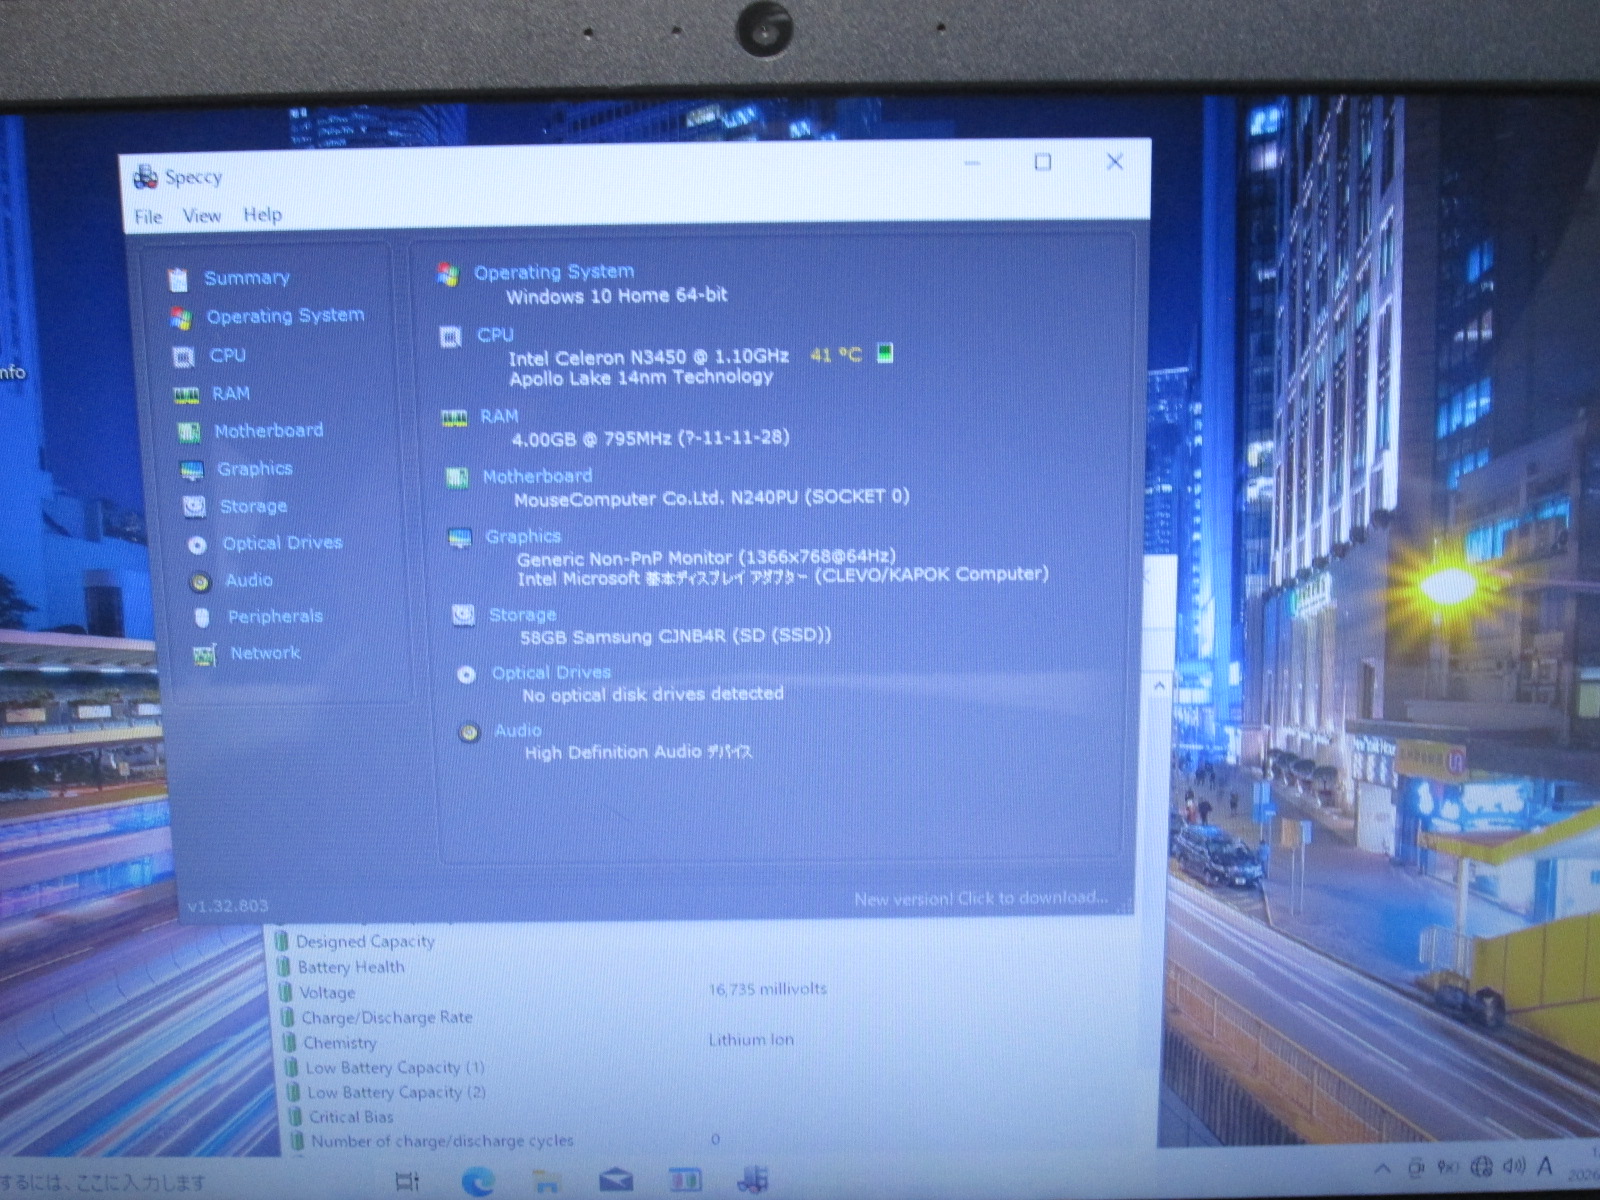This screenshot has height=1200, width=1600.
Task: Open the Summary section in sidebar
Action: pyautogui.click(x=246, y=278)
